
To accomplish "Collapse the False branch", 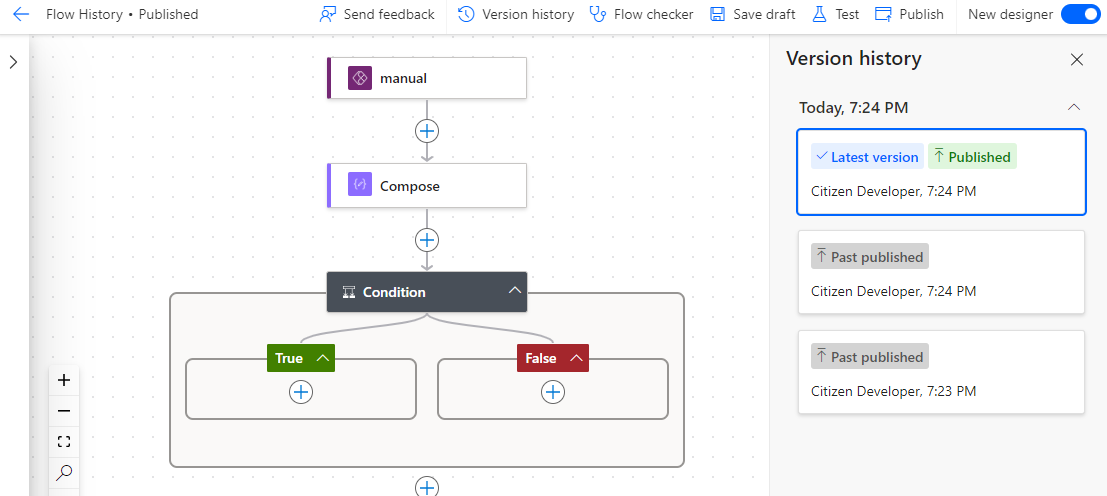I will pos(577,358).
